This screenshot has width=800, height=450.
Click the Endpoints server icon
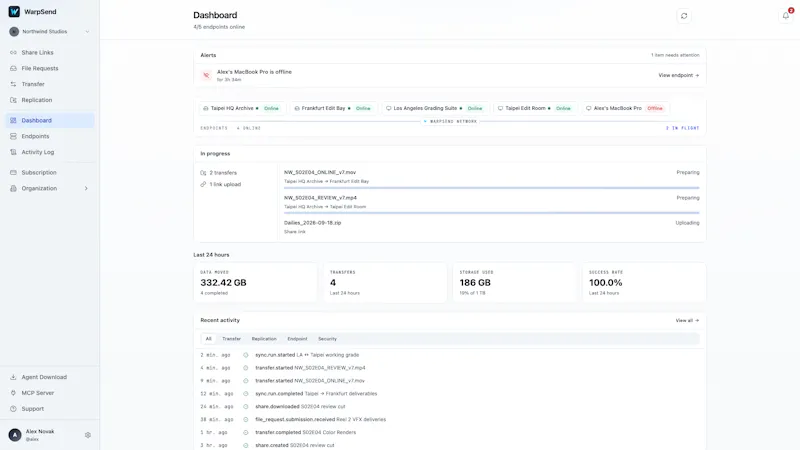[x=13, y=136]
